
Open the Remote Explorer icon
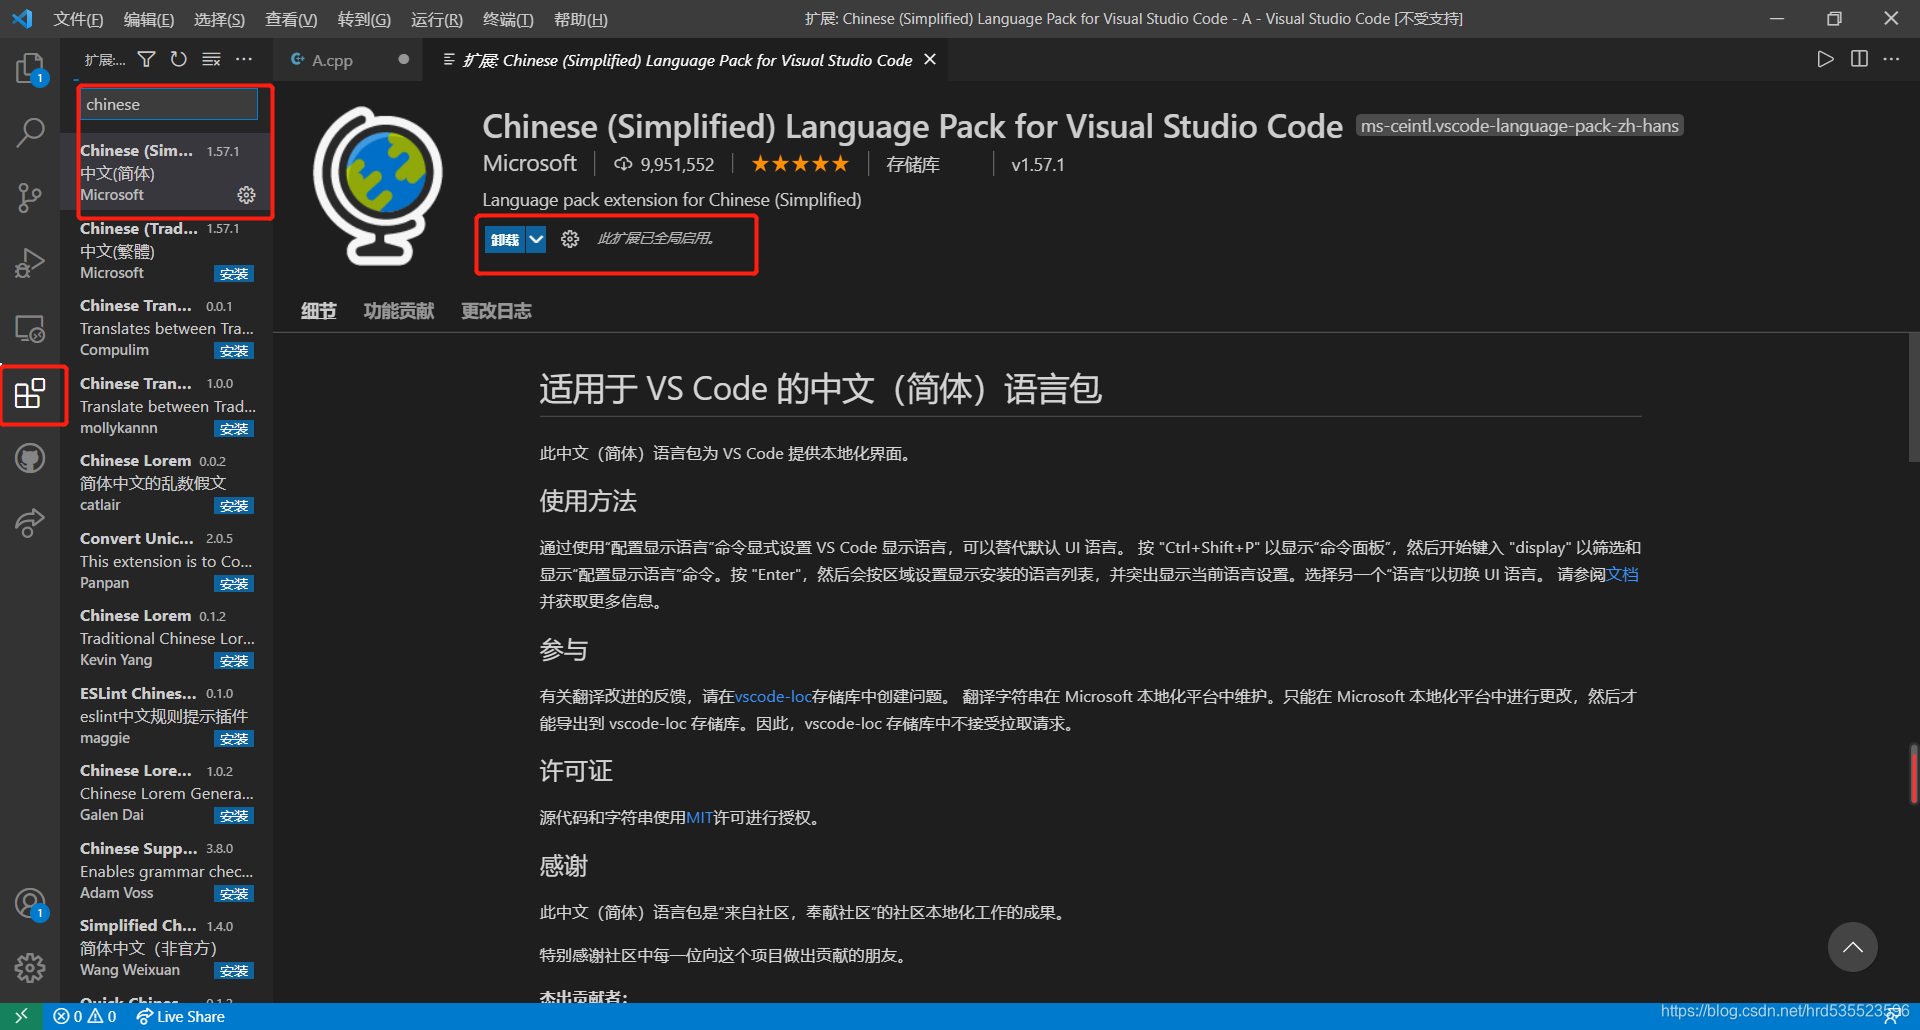pyautogui.click(x=30, y=328)
